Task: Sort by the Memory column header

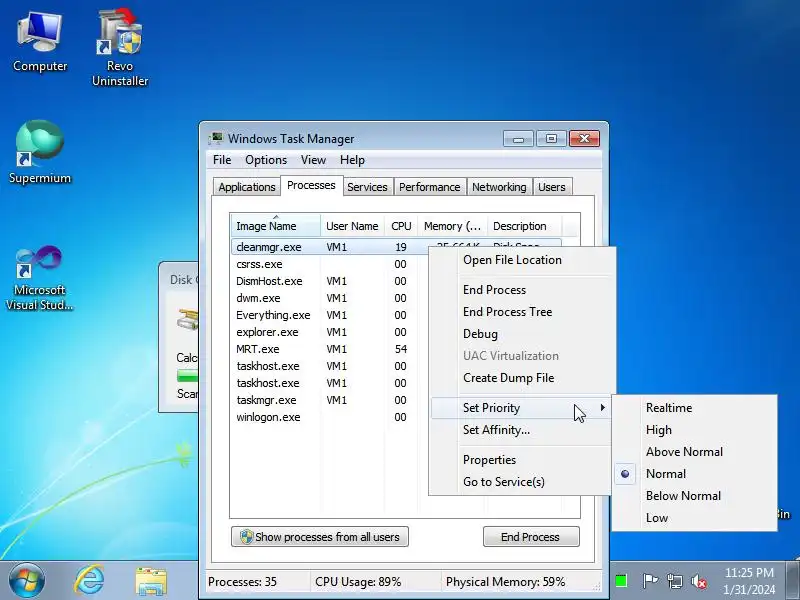Action: (452, 226)
